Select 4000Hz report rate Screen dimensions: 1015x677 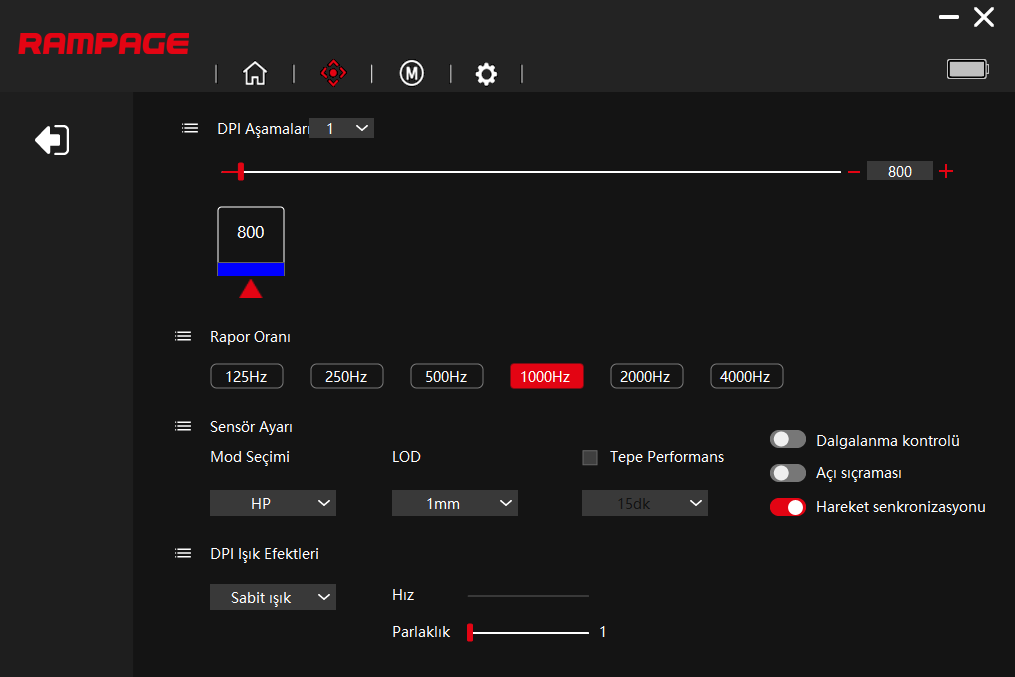click(746, 376)
